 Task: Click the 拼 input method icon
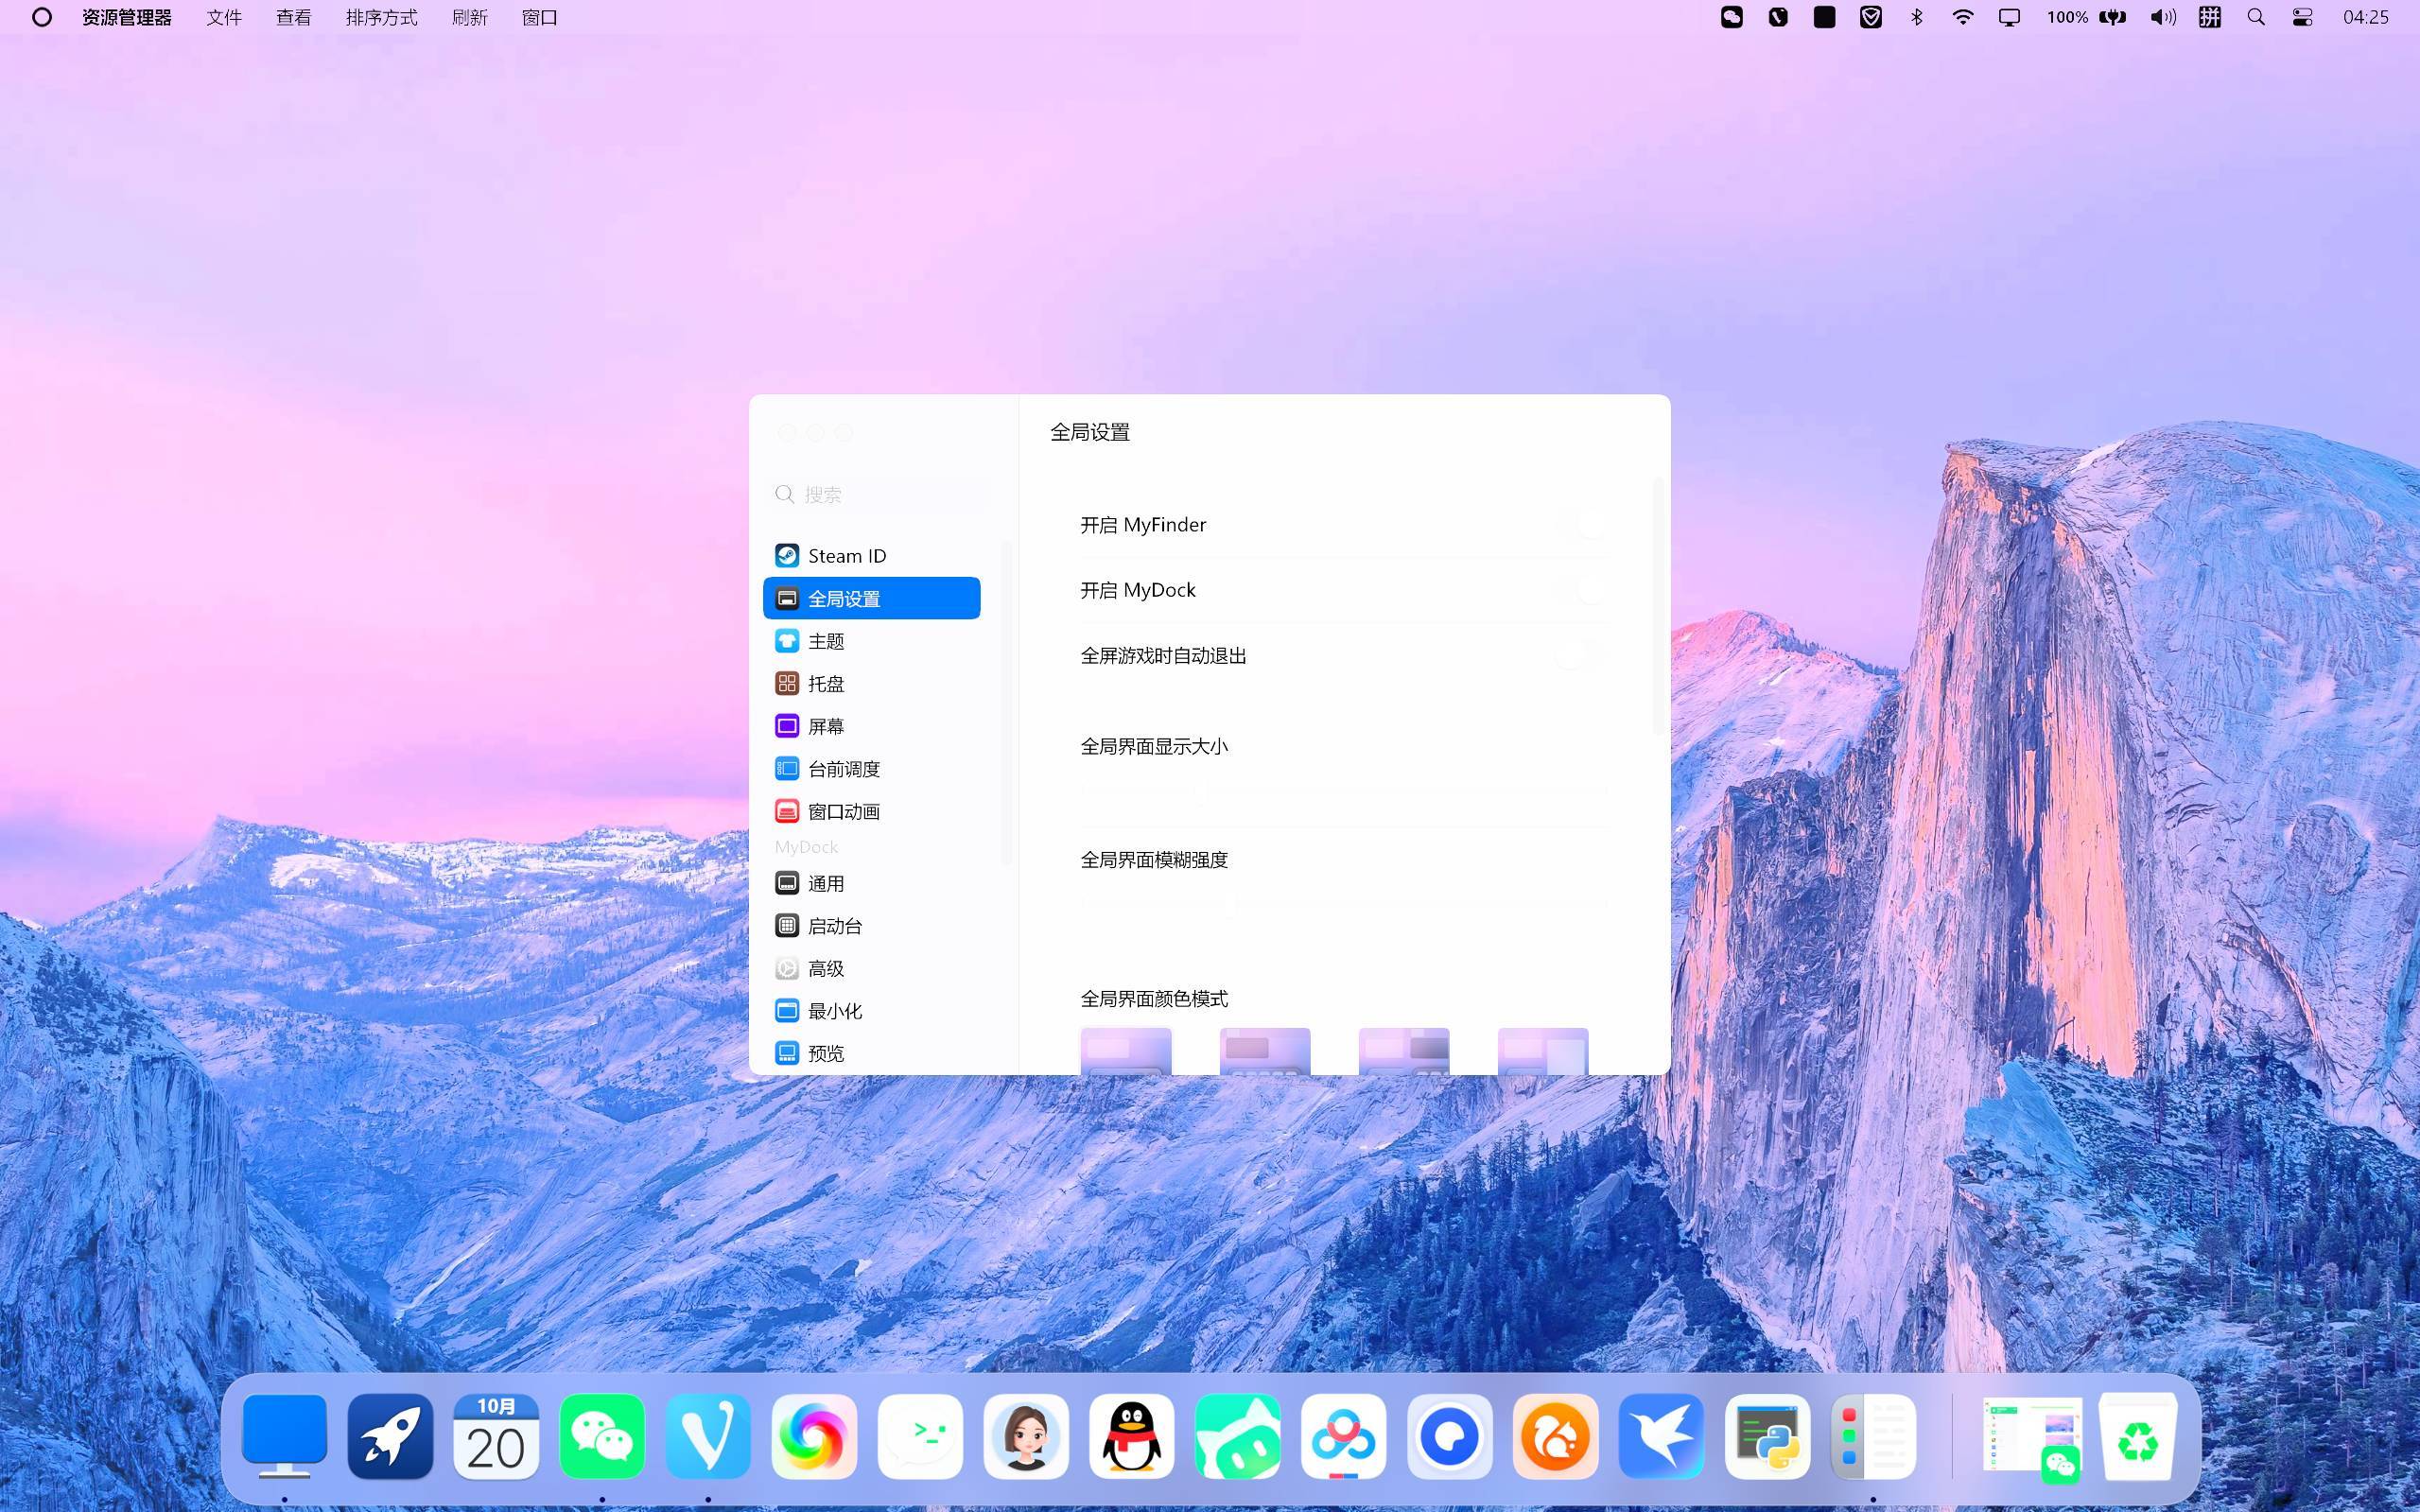click(2210, 17)
